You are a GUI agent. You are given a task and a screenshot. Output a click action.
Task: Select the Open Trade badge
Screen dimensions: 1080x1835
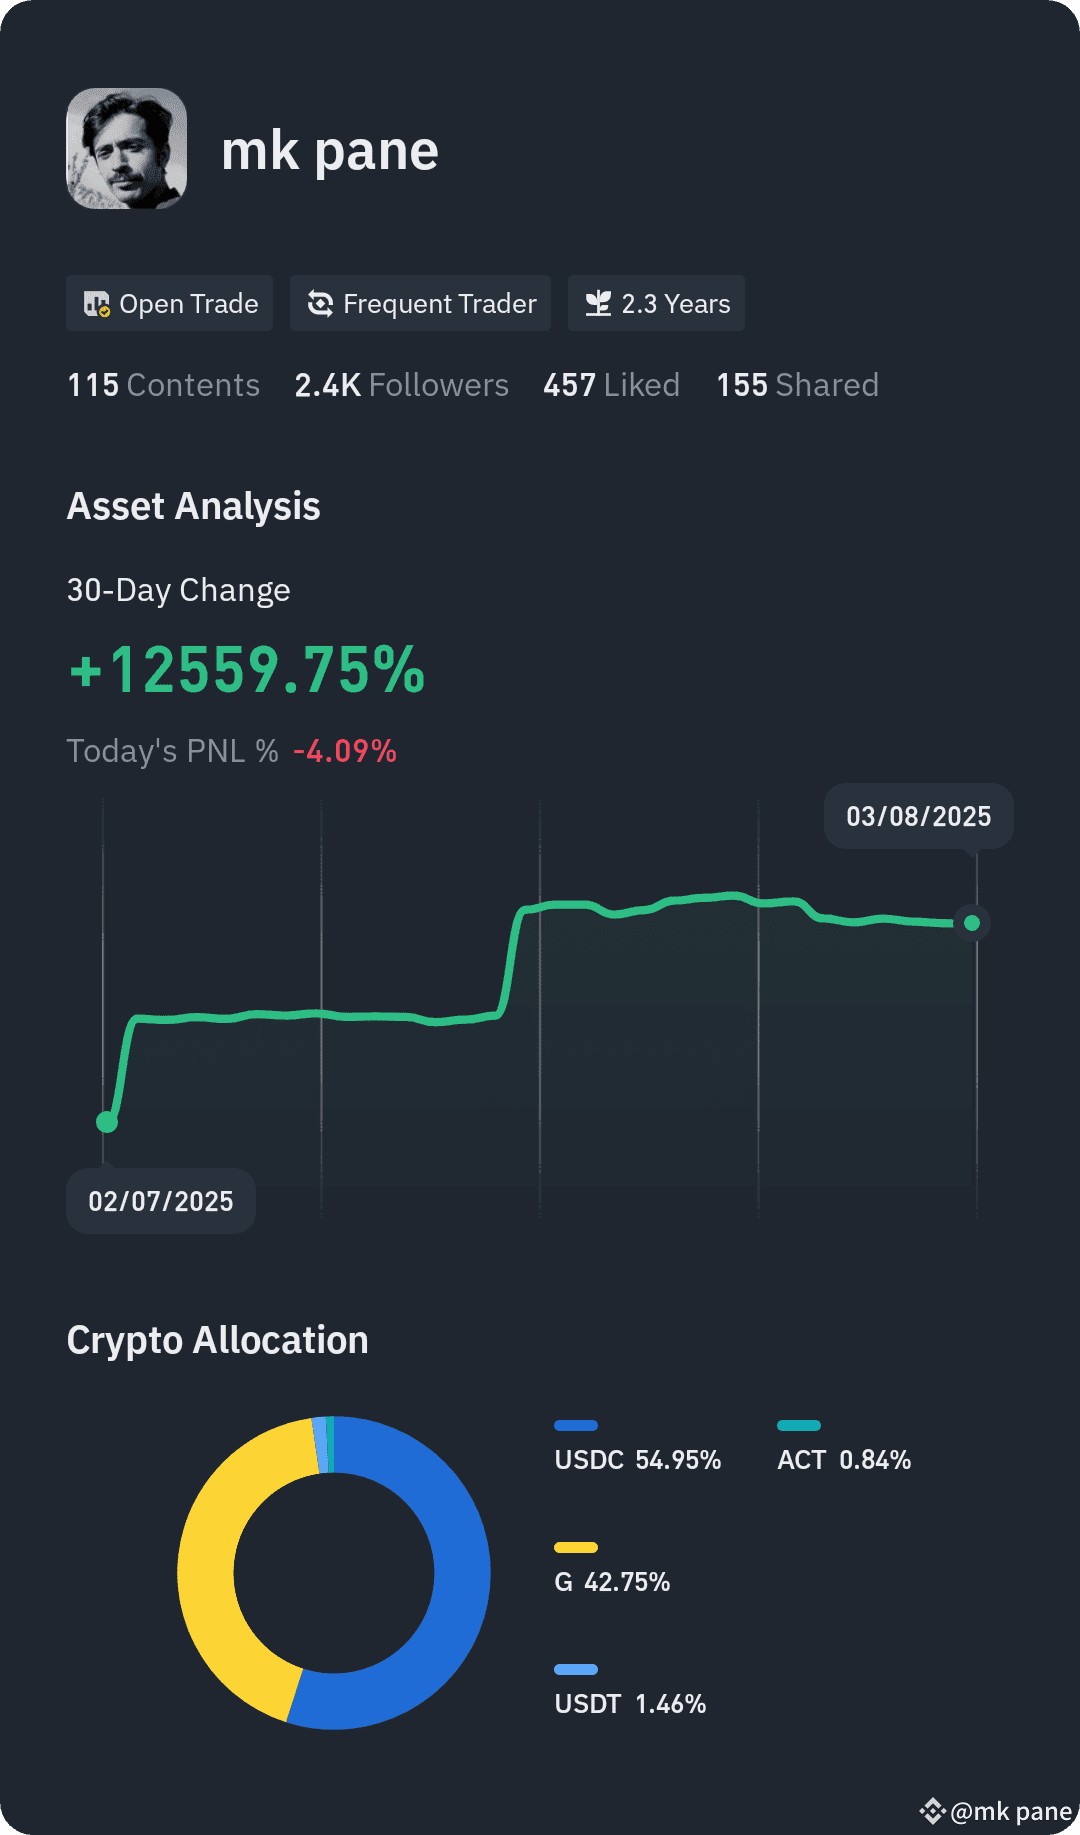169,303
